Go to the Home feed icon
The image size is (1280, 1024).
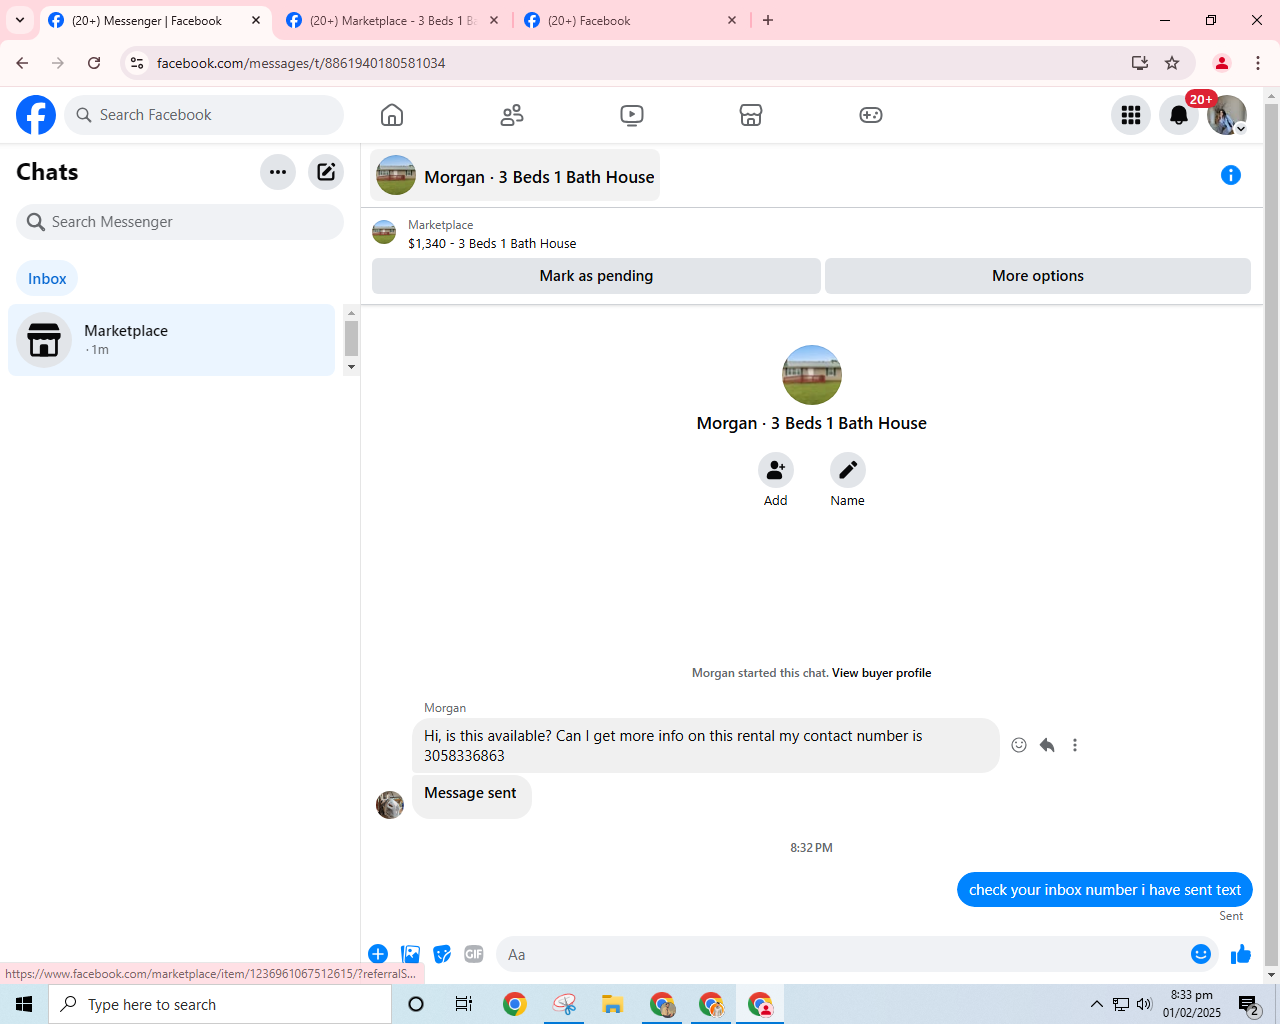pos(392,115)
